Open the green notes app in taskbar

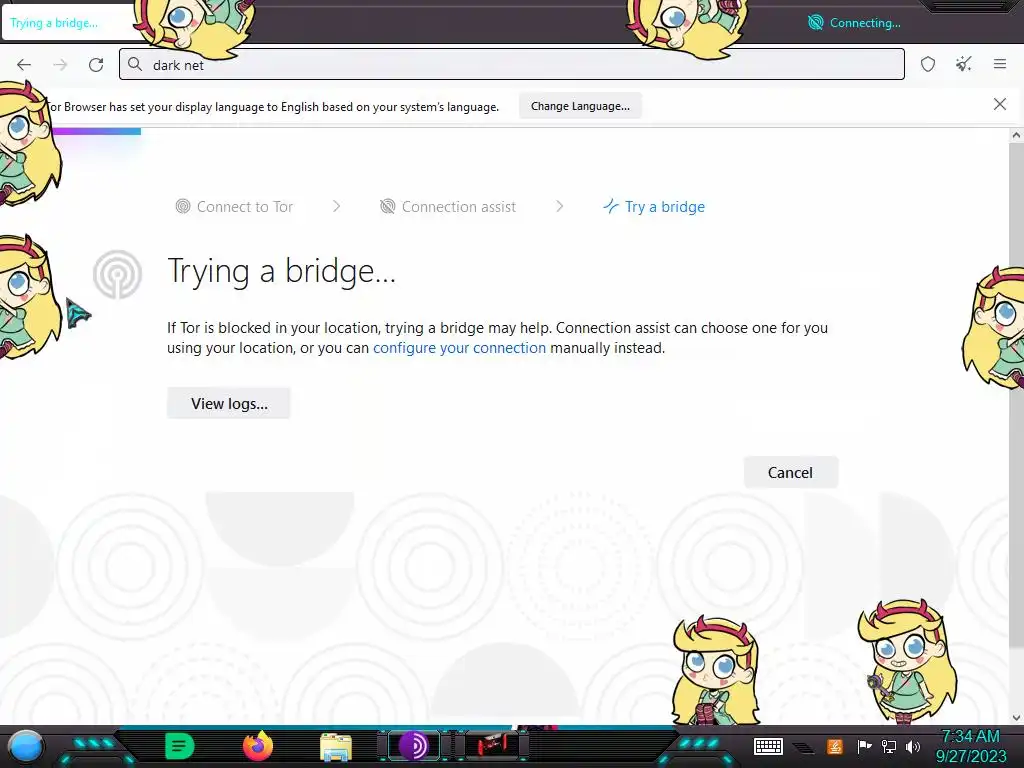pos(180,746)
